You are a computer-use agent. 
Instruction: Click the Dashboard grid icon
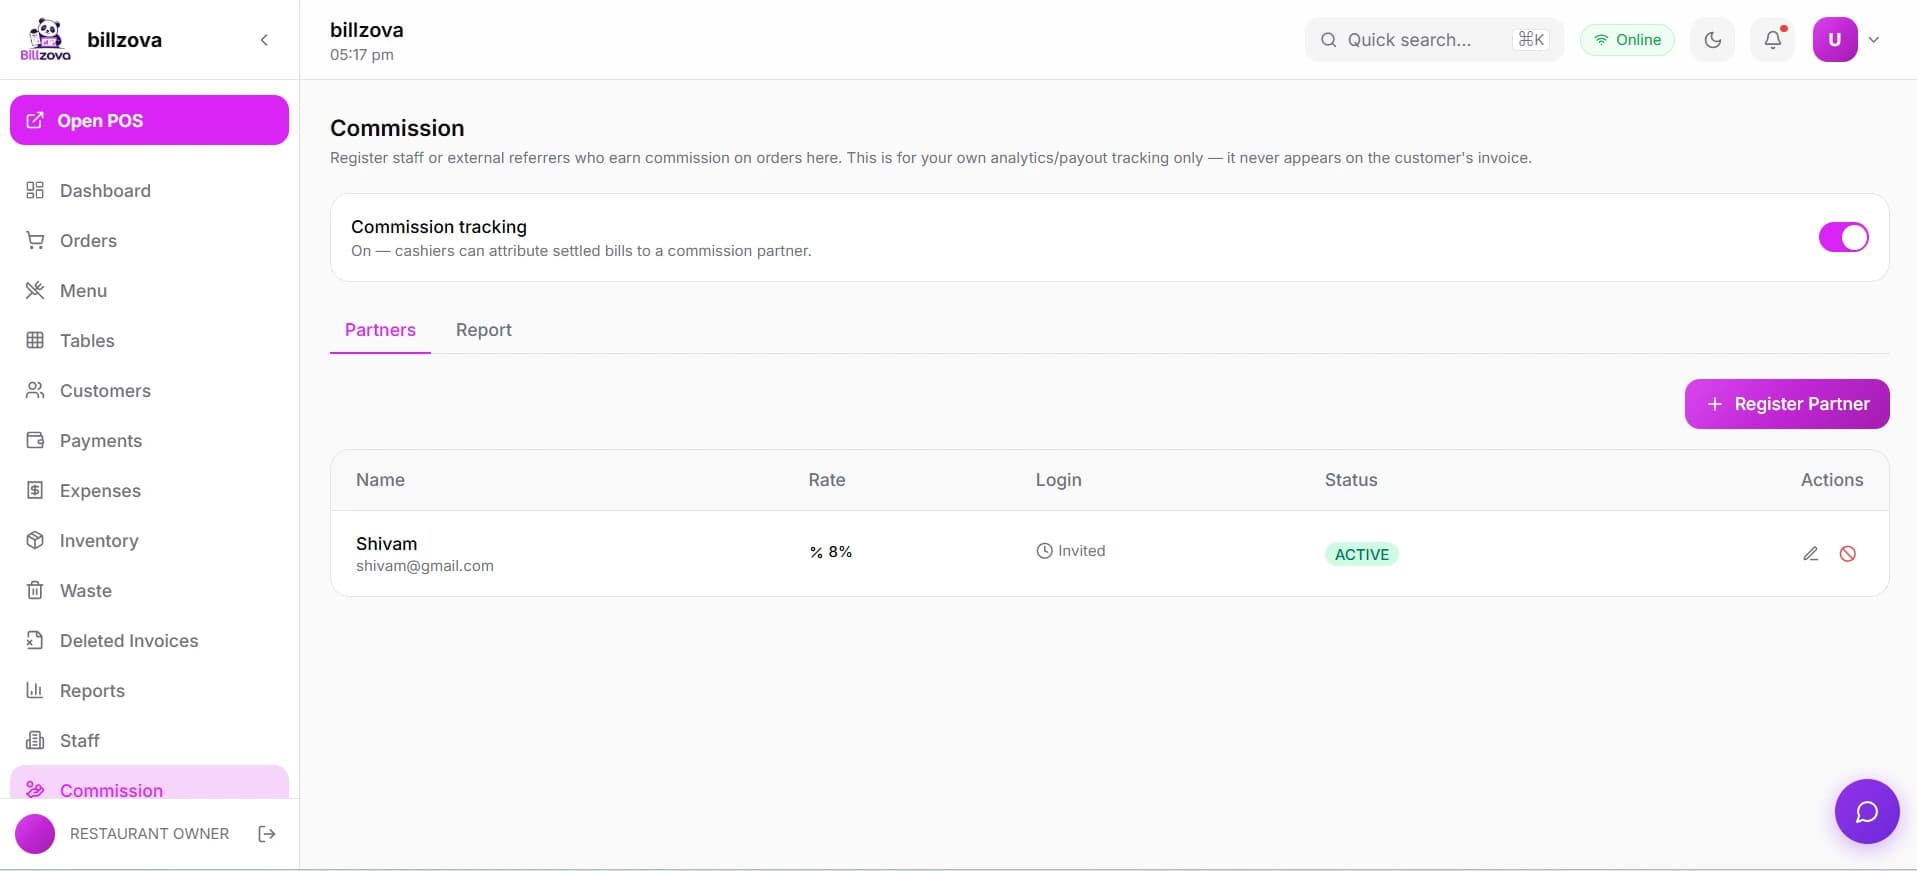35,190
